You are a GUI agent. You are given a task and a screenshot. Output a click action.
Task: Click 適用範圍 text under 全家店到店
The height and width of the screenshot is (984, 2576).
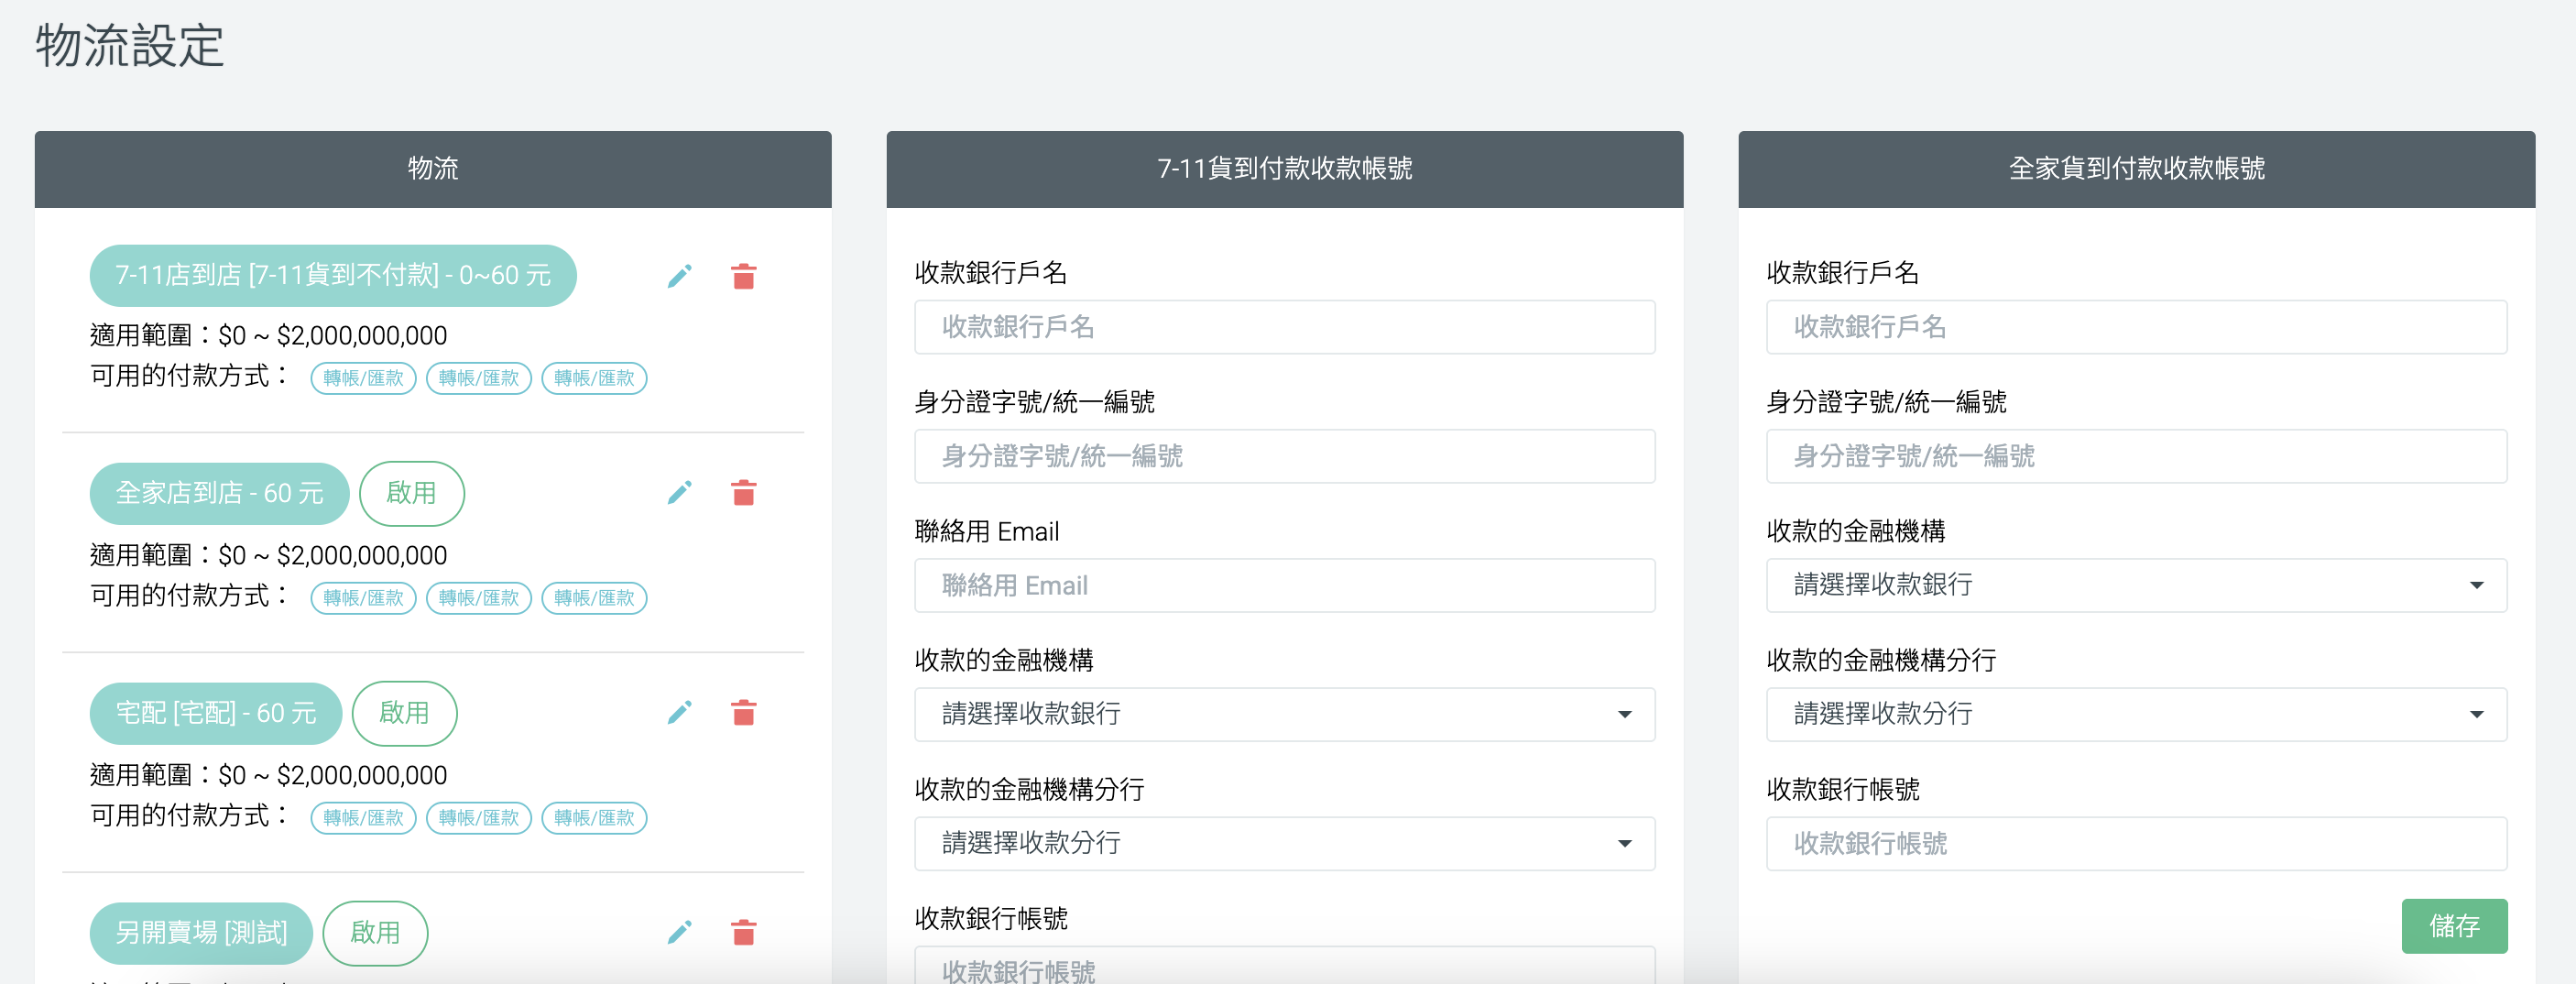pos(268,555)
